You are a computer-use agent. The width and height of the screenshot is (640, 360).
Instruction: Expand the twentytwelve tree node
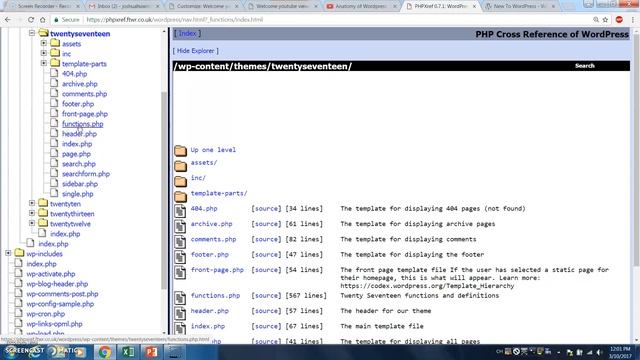(x=32, y=223)
